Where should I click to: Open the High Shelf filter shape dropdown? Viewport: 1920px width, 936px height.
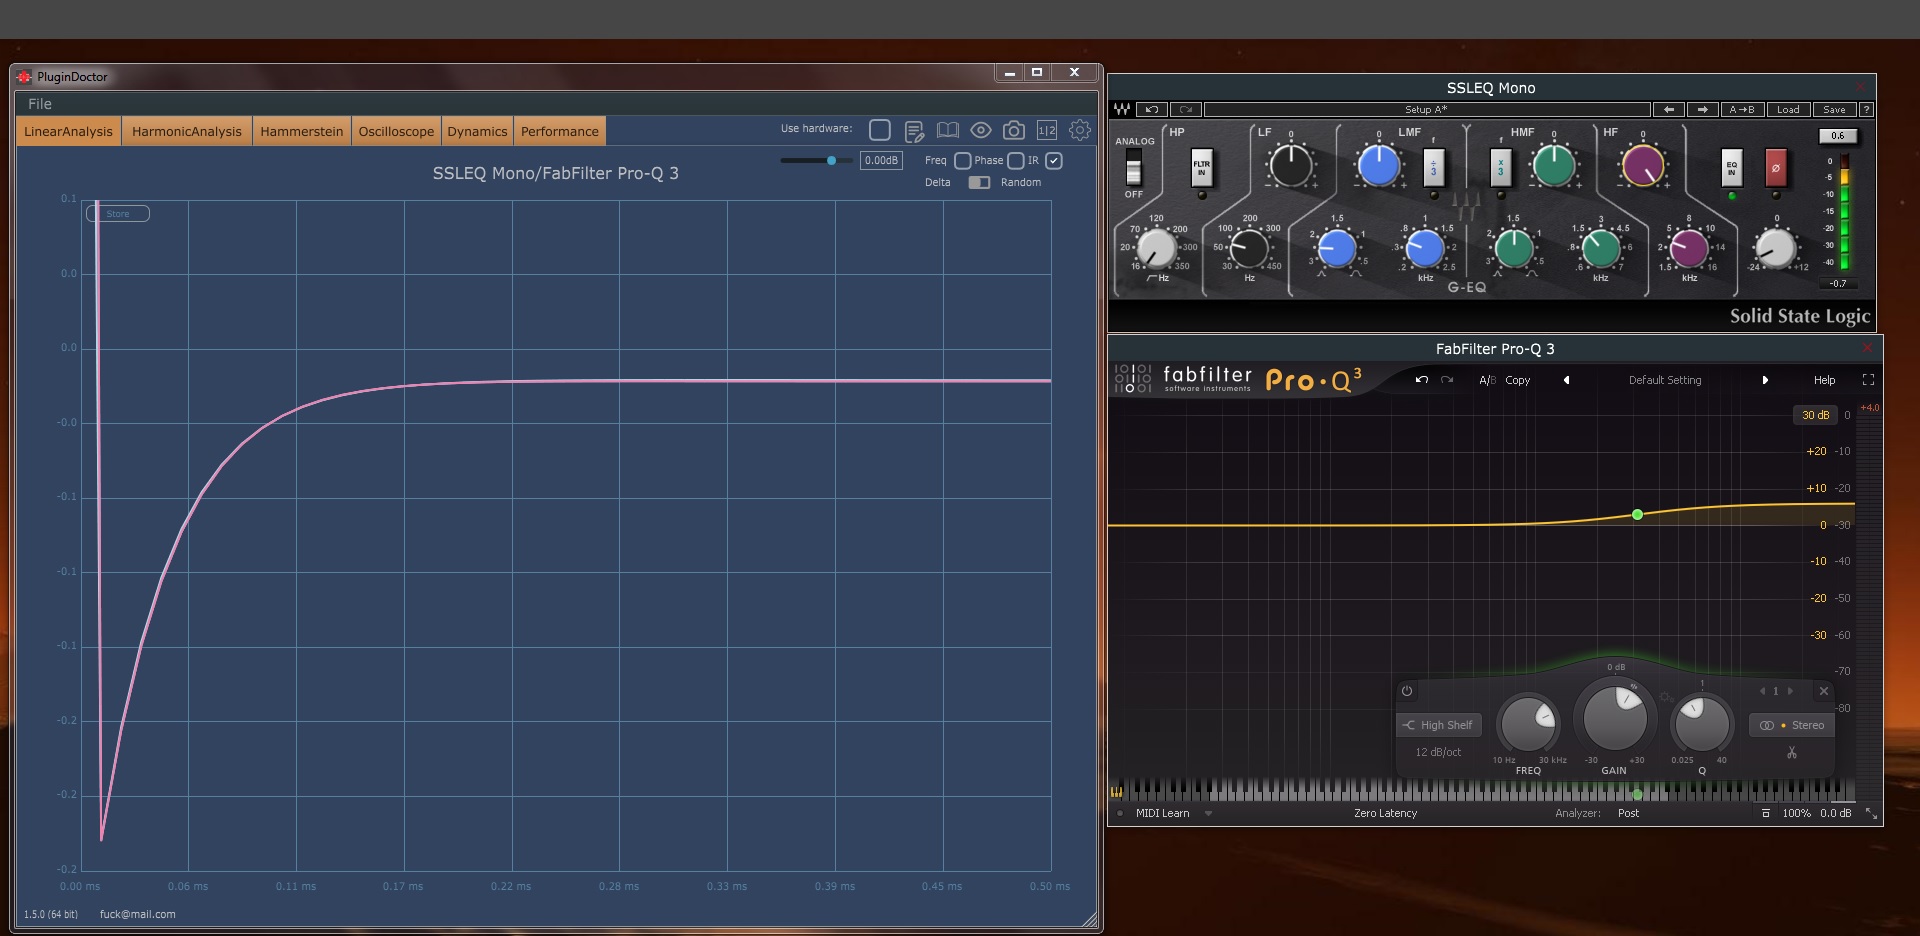click(1438, 725)
